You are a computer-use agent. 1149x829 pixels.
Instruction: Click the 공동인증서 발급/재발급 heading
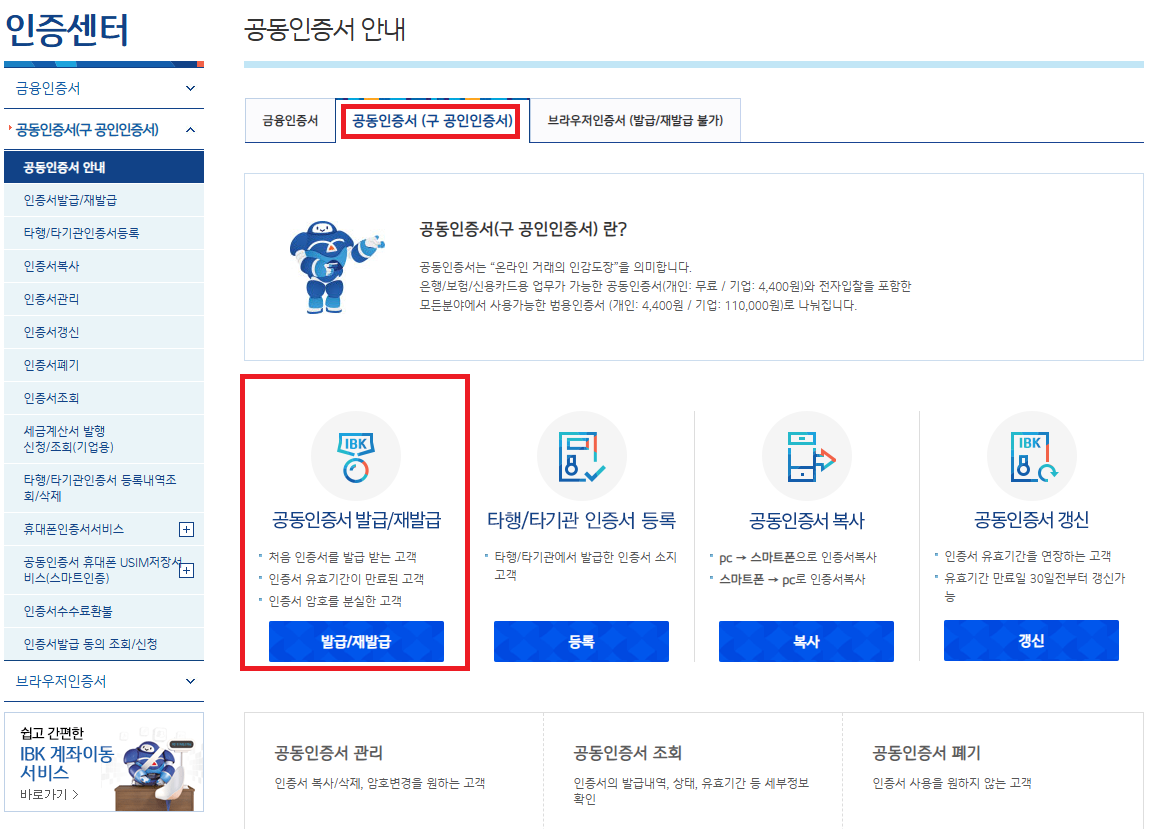[x=357, y=520]
